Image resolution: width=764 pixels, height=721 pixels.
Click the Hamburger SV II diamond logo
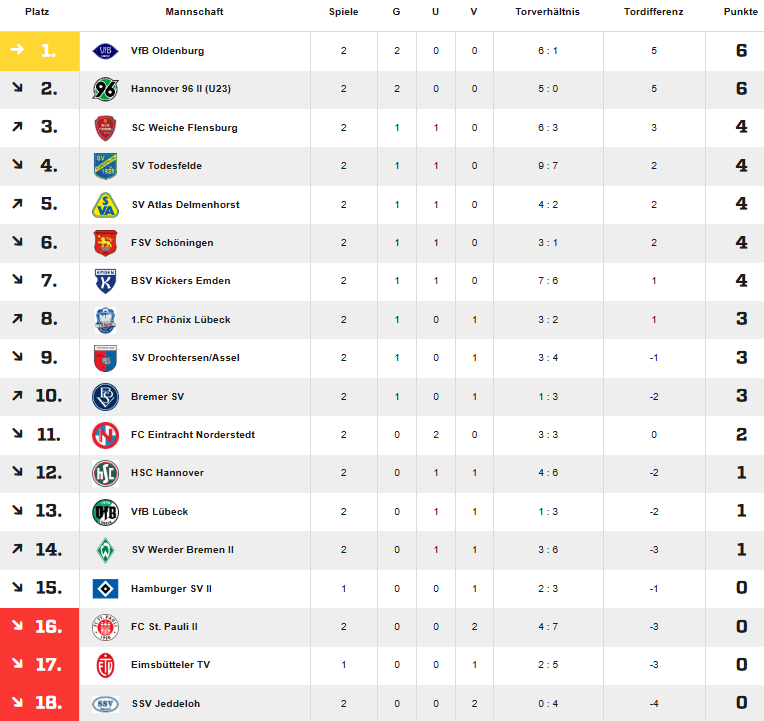[x=105, y=588]
